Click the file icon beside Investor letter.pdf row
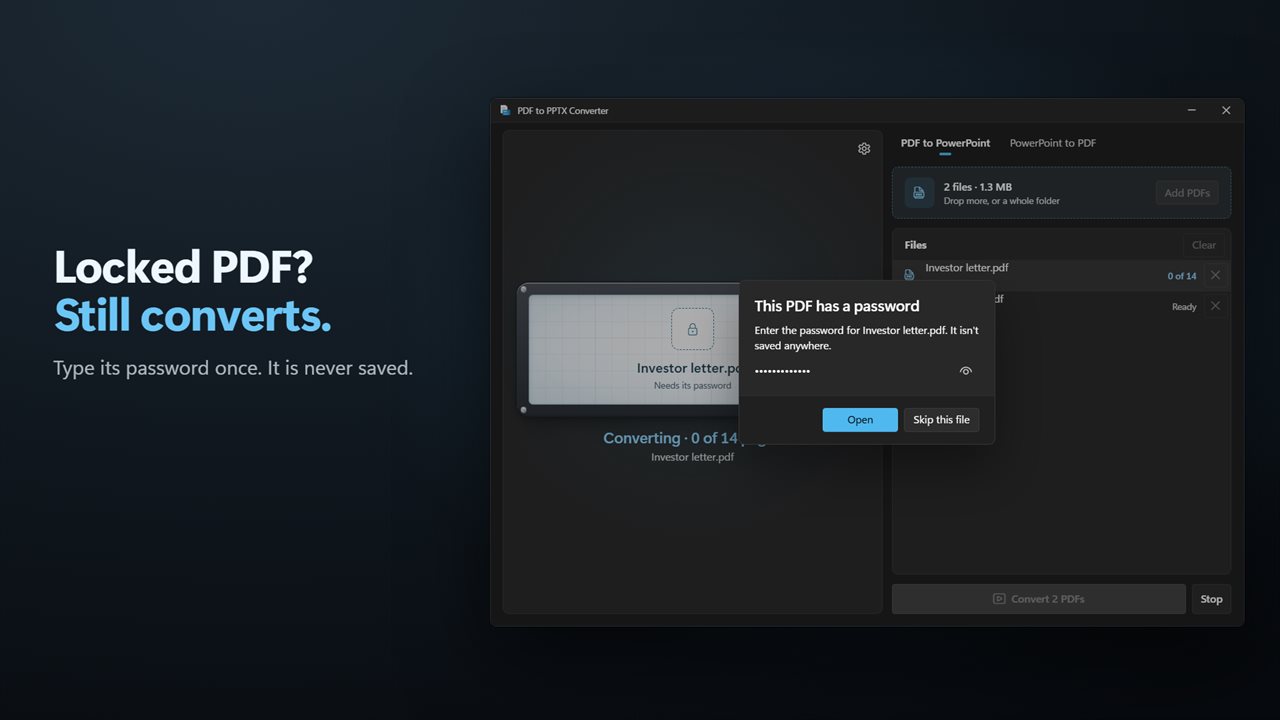This screenshot has height=720, width=1280. (909, 275)
